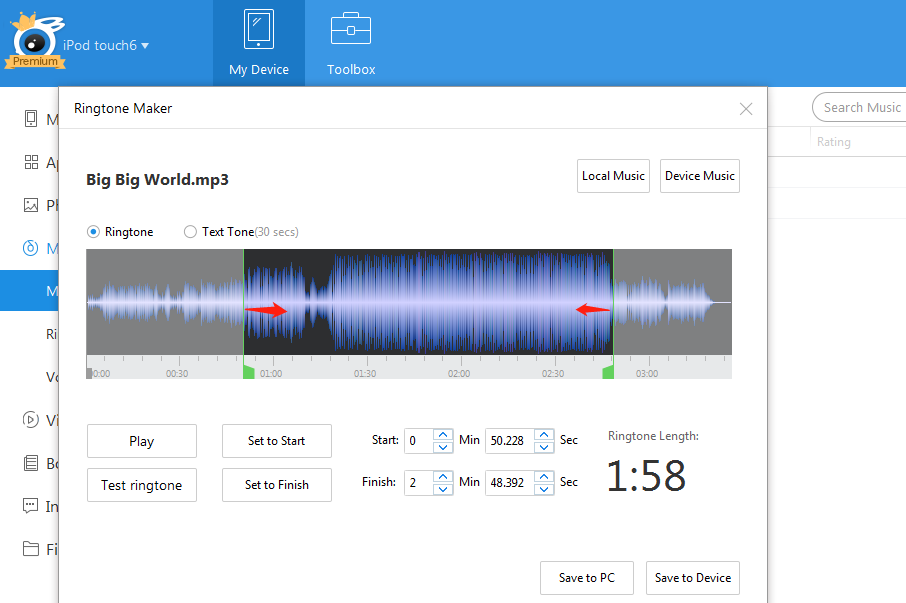906x603 pixels.
Task: Click the Videos play icon in sidebar
Action: click(x=31, y=420)
